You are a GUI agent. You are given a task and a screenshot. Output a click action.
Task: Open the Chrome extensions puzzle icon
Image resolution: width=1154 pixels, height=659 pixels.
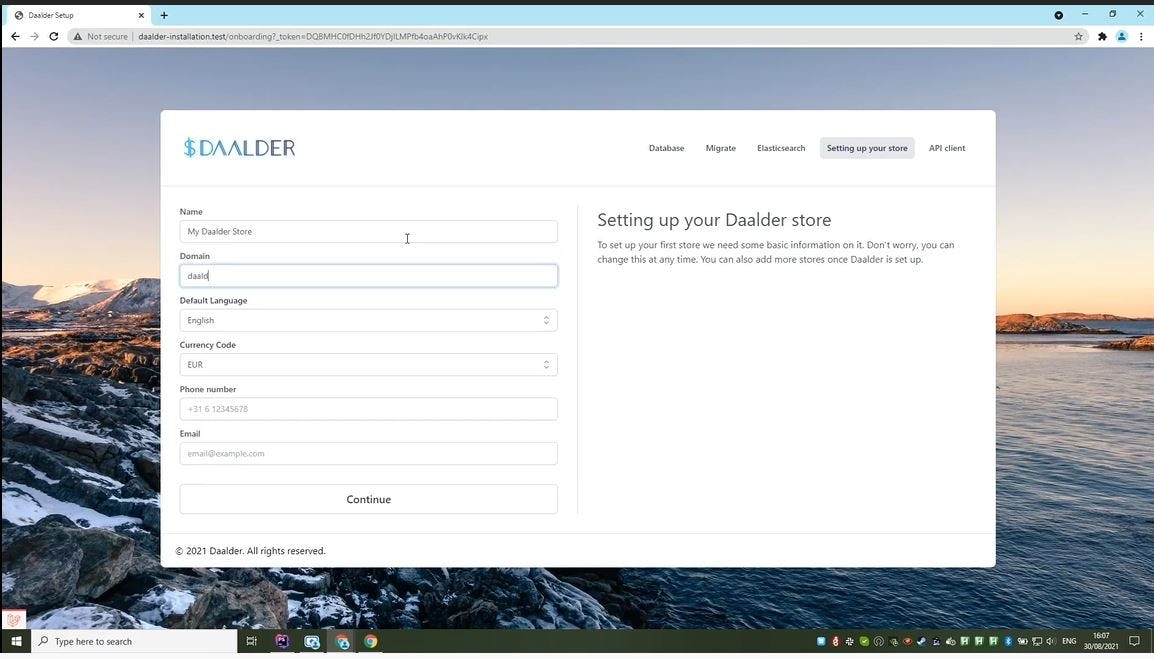pyautogui.click(x=1102, y=36)
